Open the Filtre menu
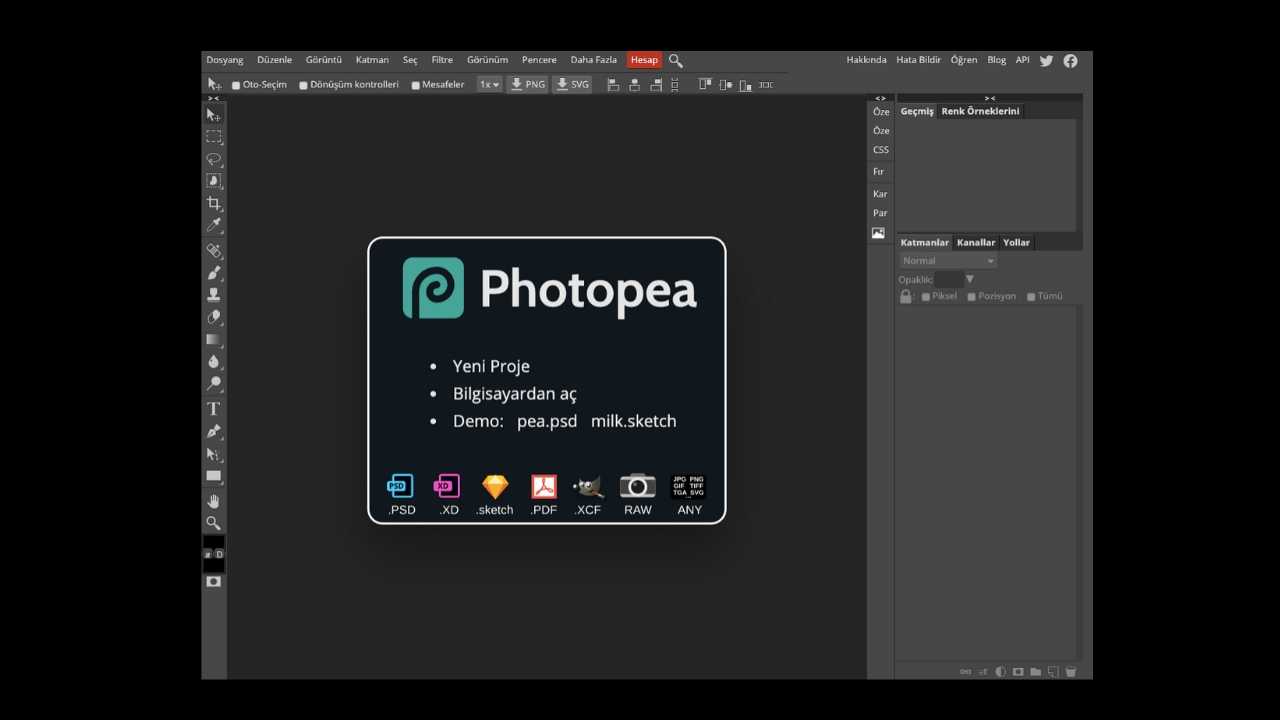1280x720 pixels. click(442, 60)
